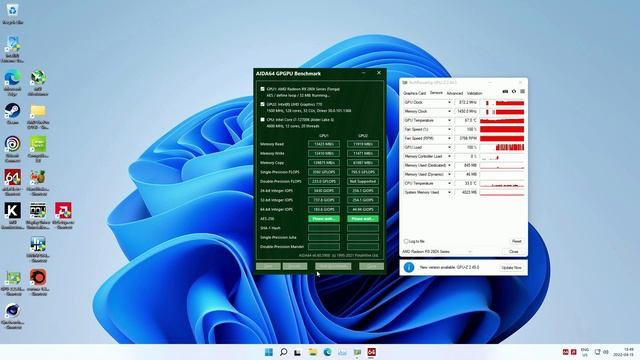Click the Windows Start button on taskbar
Screen dimensions: 640x360
269,352
